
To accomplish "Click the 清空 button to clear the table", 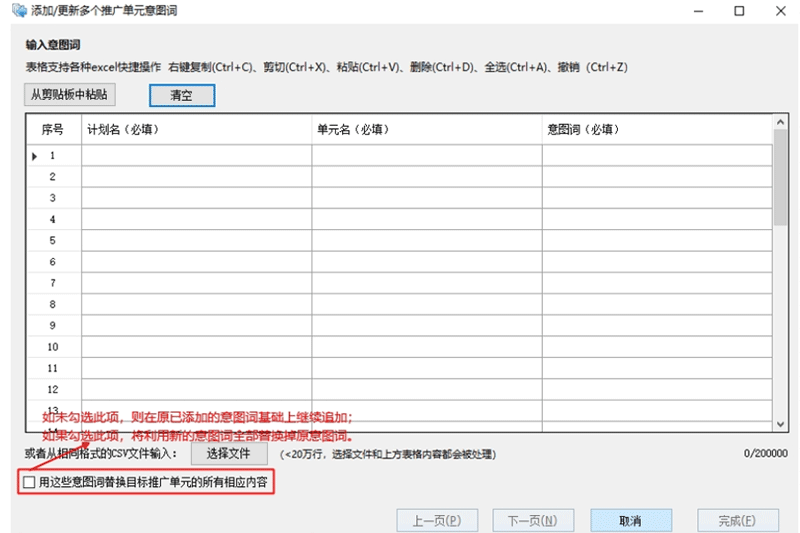I will point(181,96).
